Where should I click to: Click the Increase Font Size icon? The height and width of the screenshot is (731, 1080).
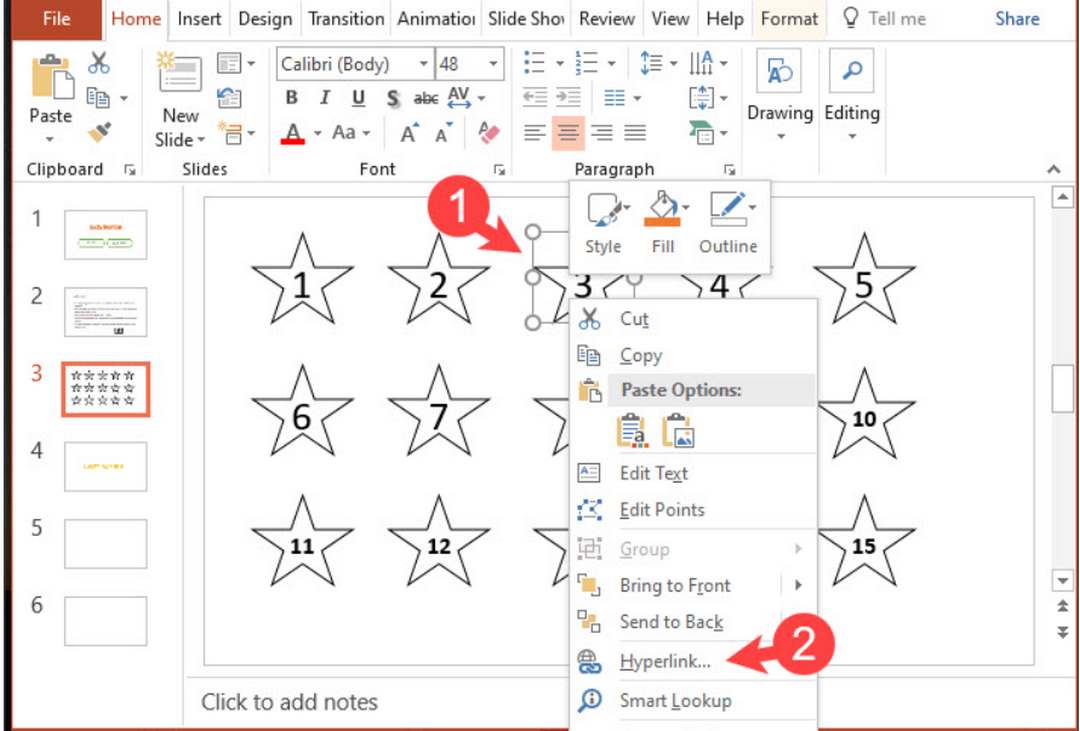pos(410,132)
